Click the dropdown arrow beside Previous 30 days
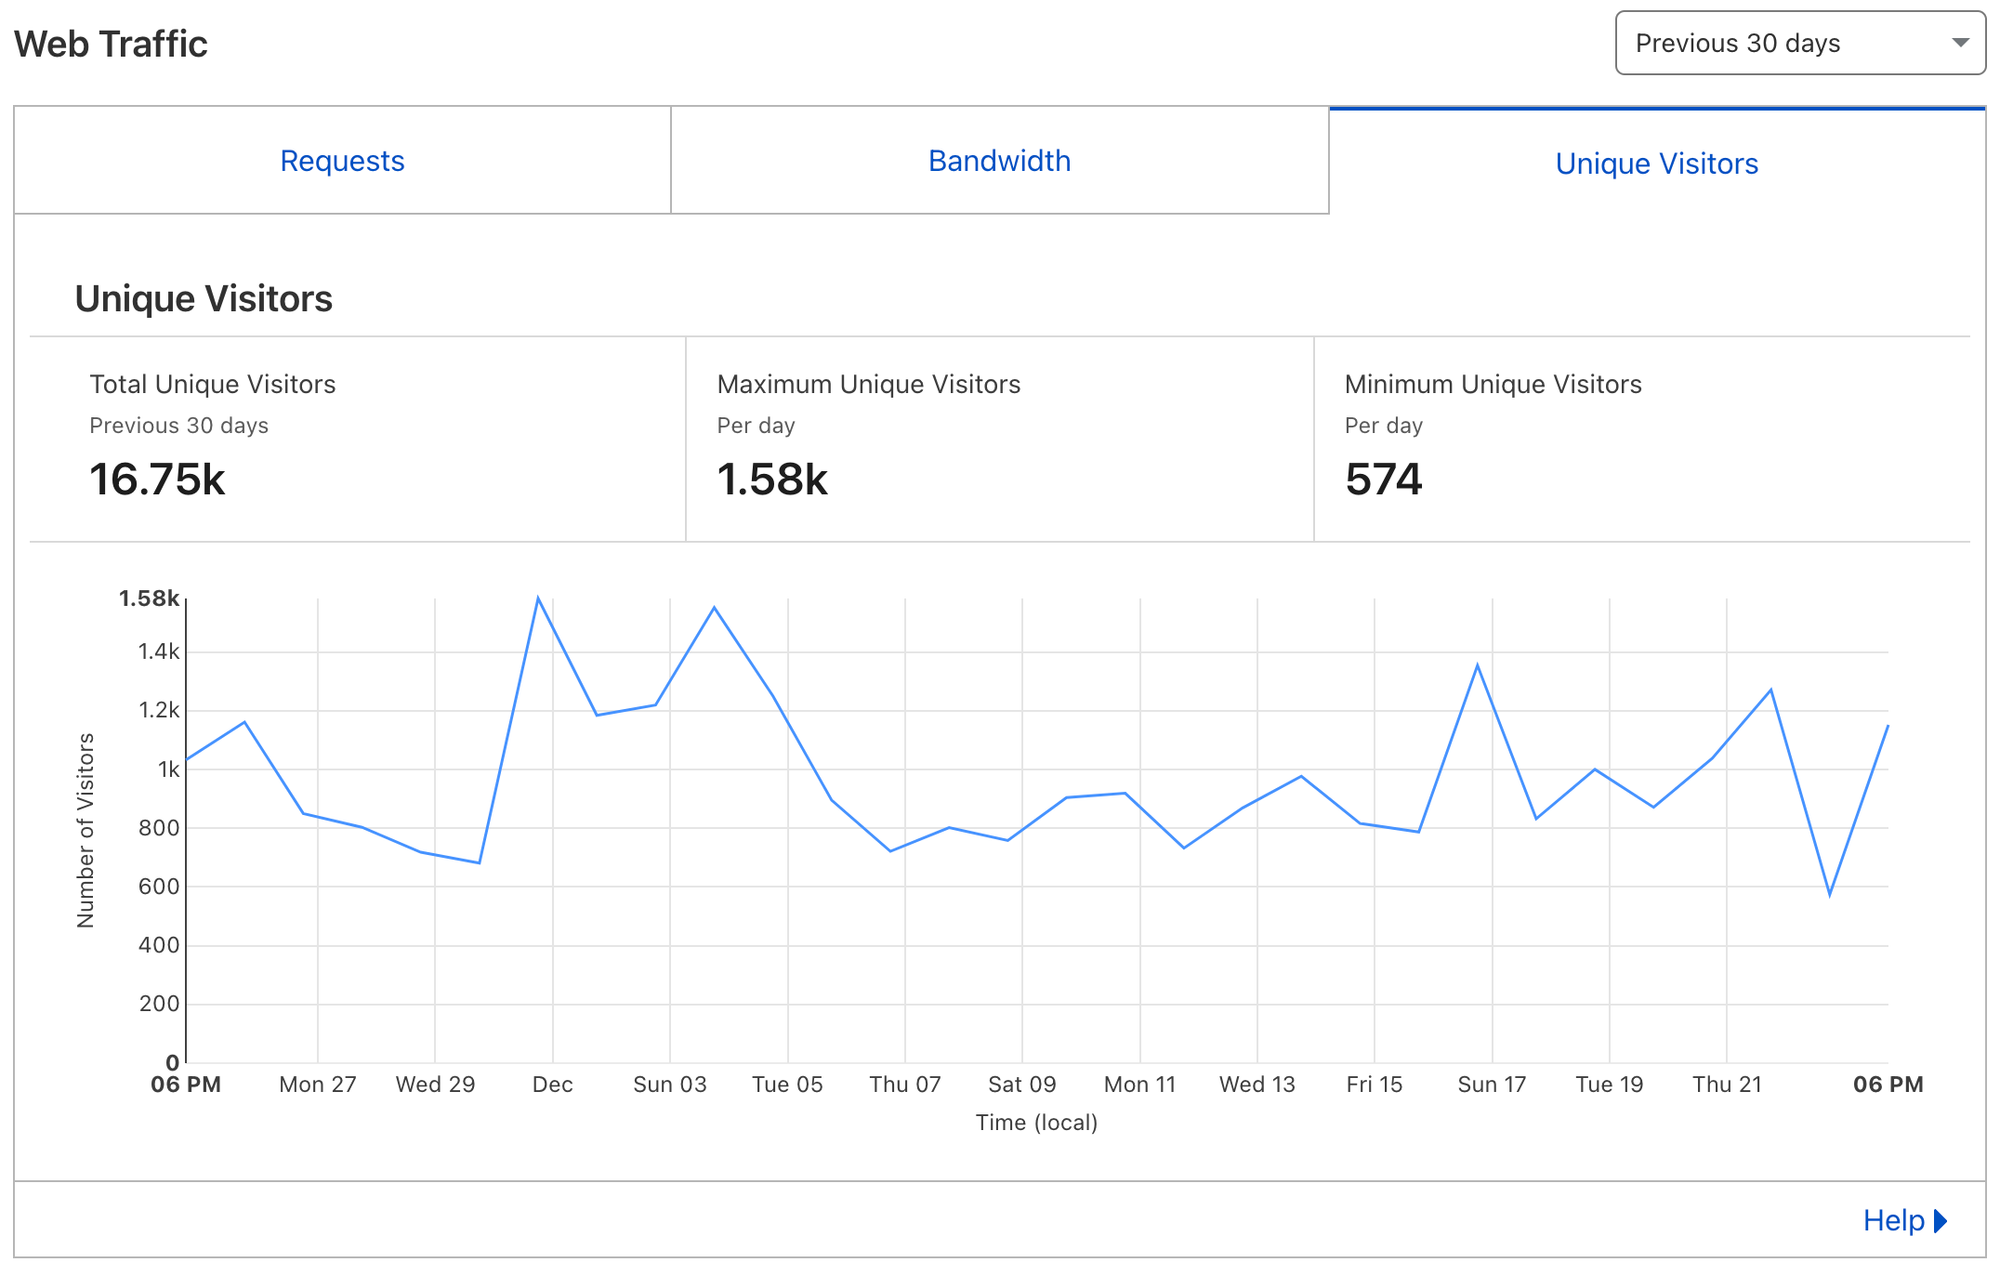This screenshot has width=2000, height=1275. point(1960,43)
